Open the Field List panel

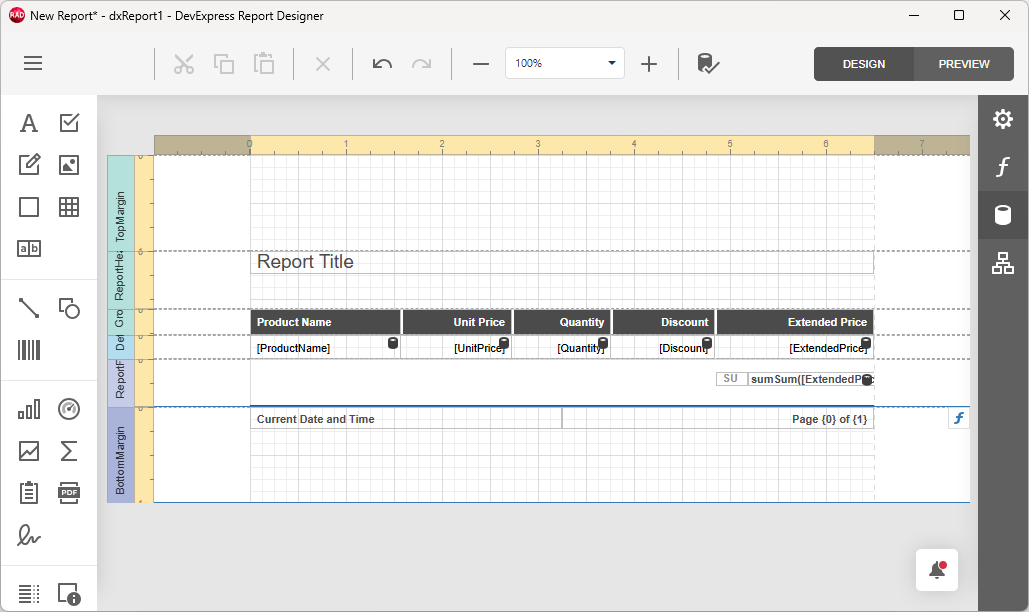[1003, 215]
